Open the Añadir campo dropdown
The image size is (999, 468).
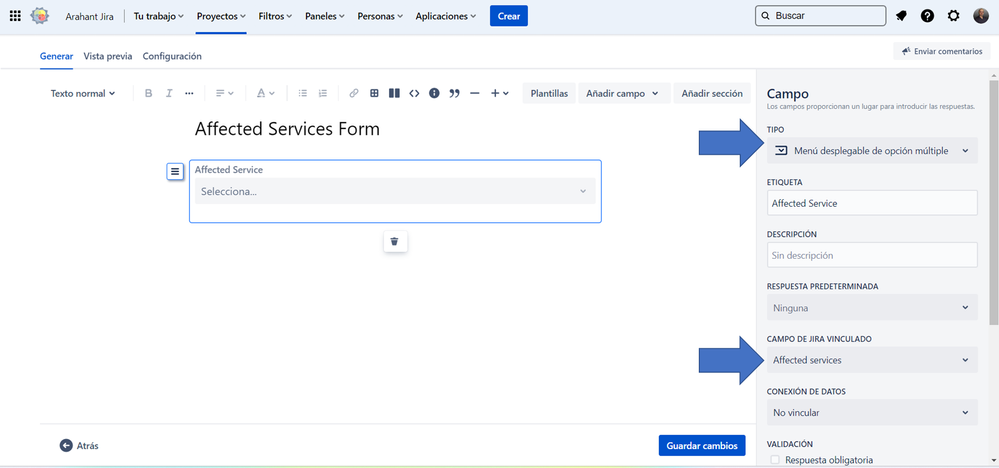(x=624, y=93)
